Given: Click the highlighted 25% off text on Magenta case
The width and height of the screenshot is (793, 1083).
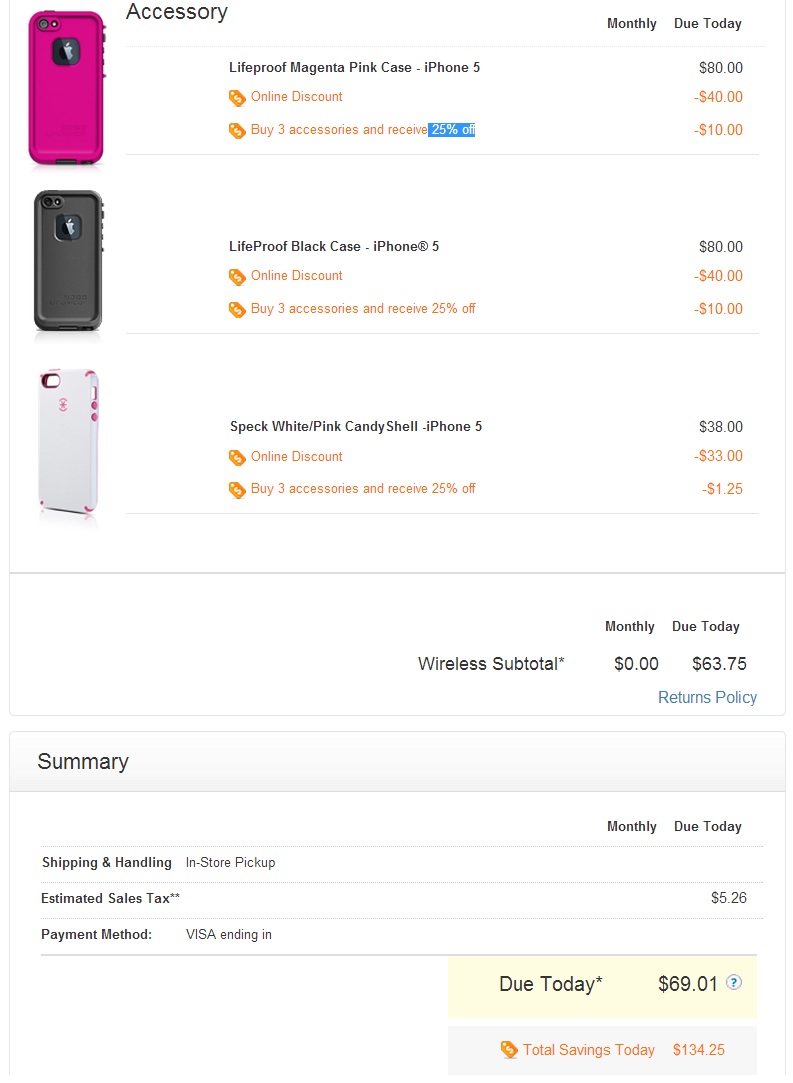Looking at the screenshot, I should [x=452, y=130].
